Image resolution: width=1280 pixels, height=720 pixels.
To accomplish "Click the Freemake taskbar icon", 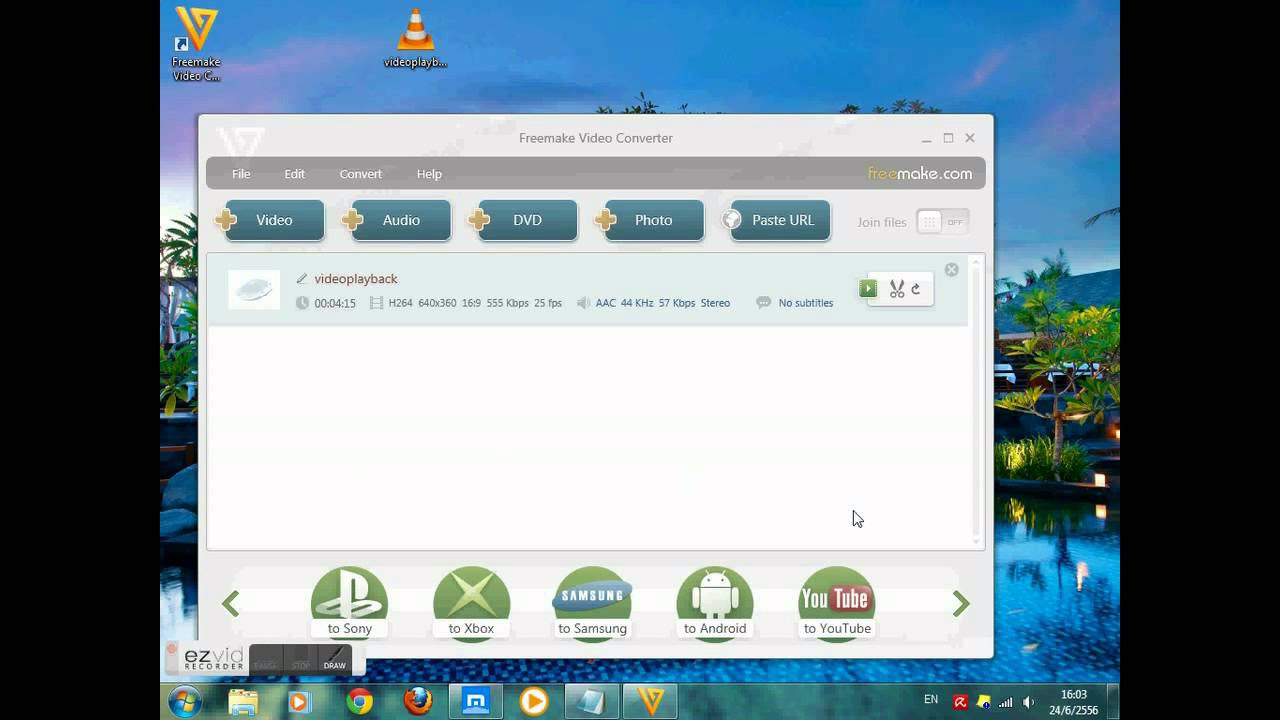I will 651,702.
